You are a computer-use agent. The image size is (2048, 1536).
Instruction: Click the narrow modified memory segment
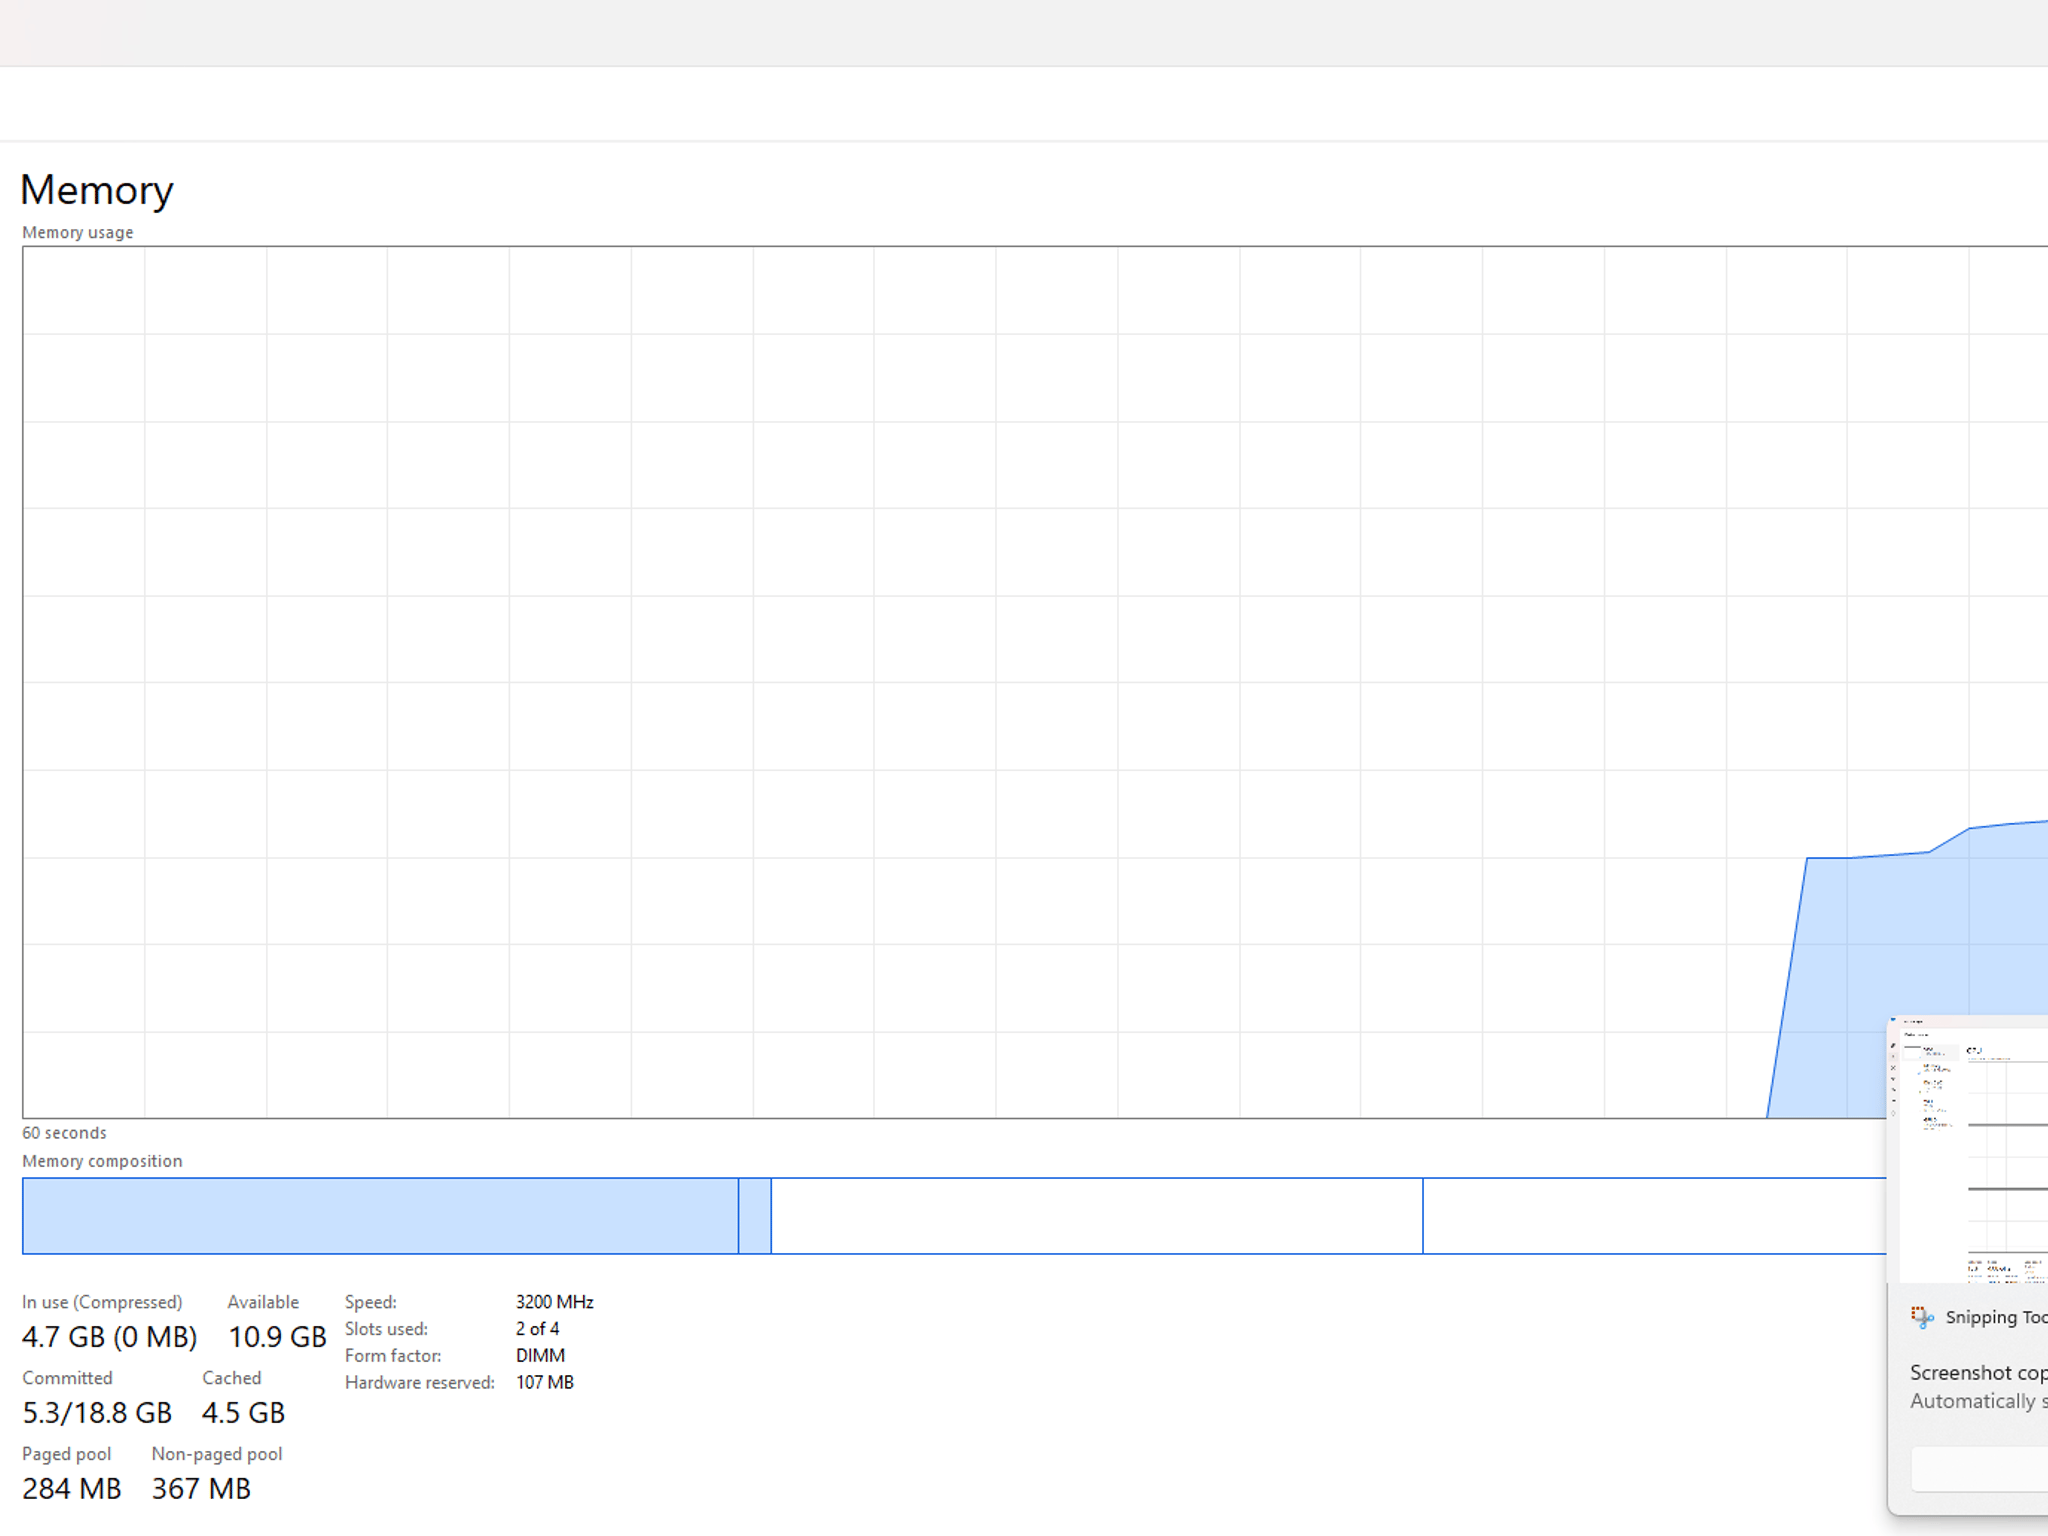click(x=755, y=1216)
